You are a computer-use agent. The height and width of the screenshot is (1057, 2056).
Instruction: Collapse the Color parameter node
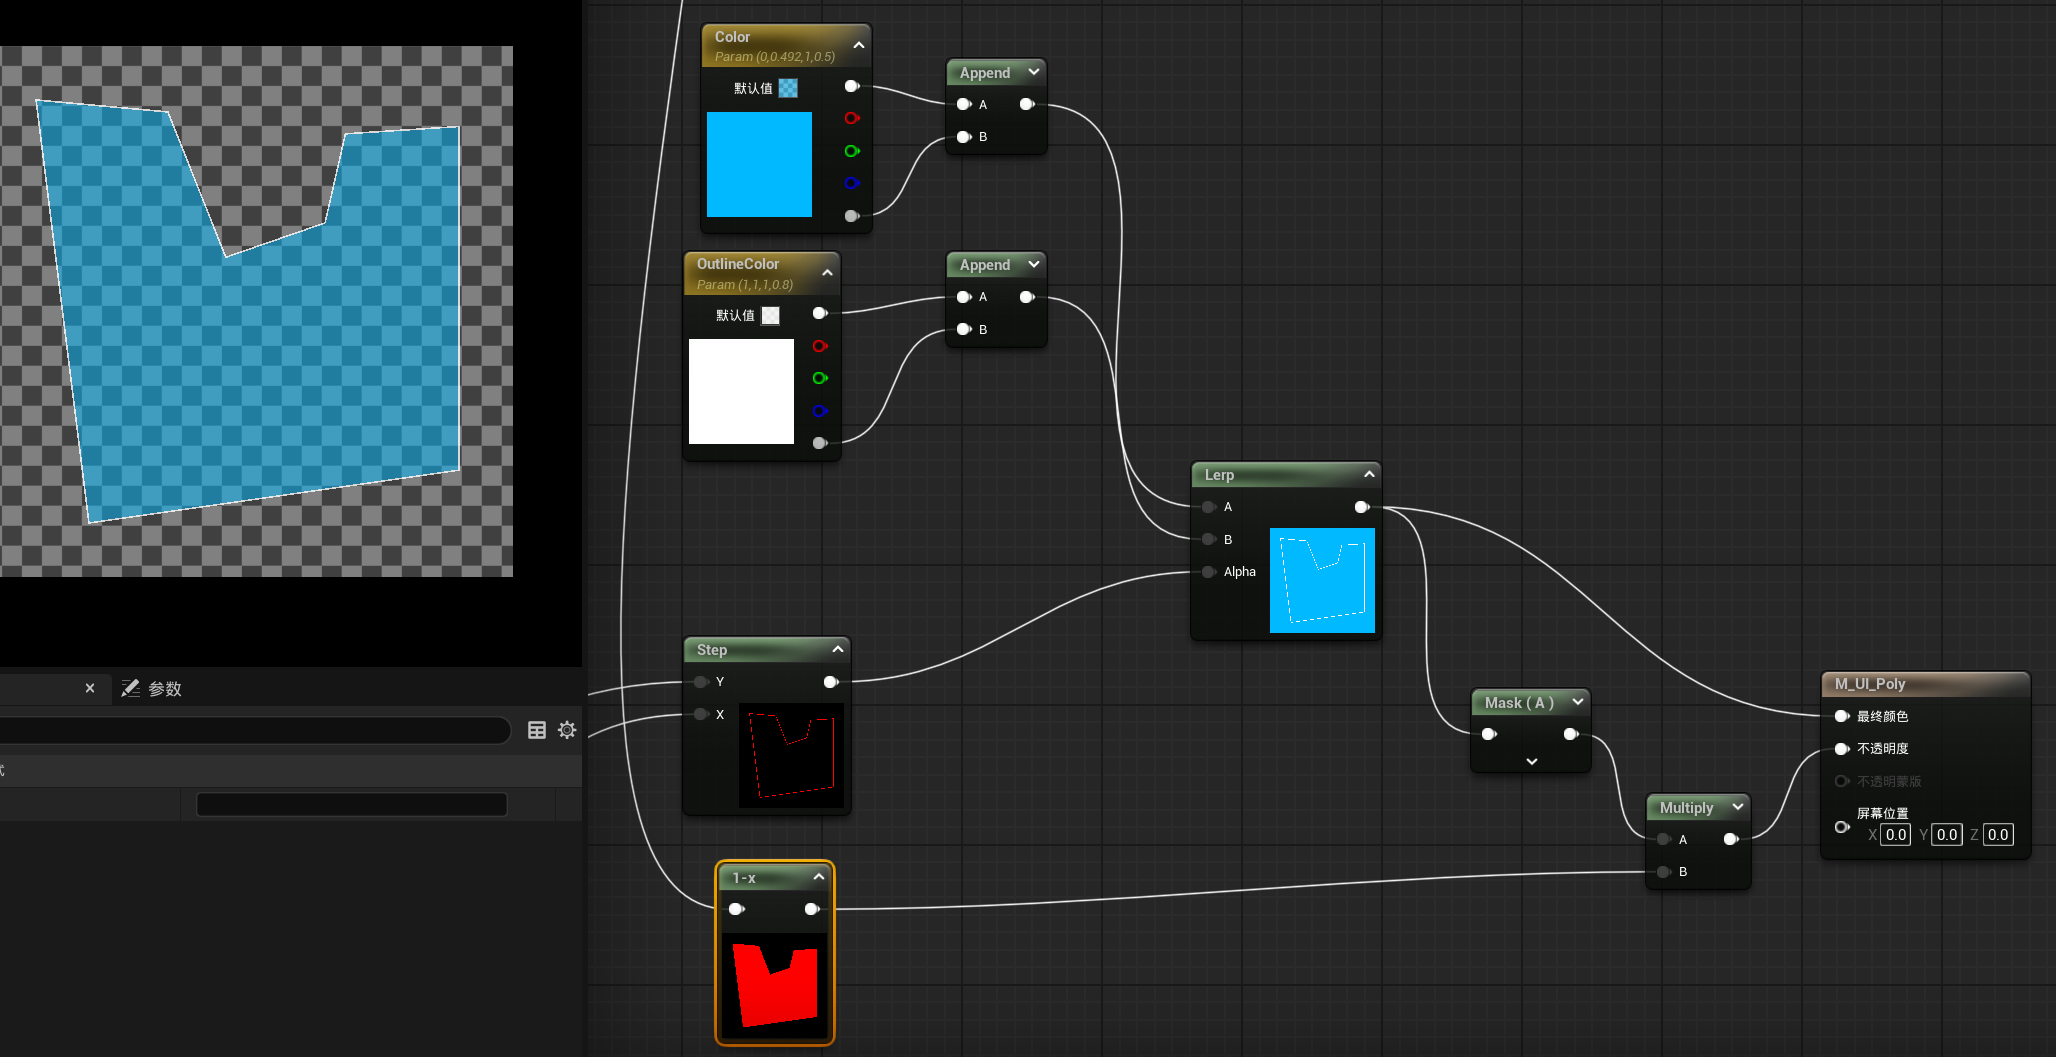tap(858, 45)
